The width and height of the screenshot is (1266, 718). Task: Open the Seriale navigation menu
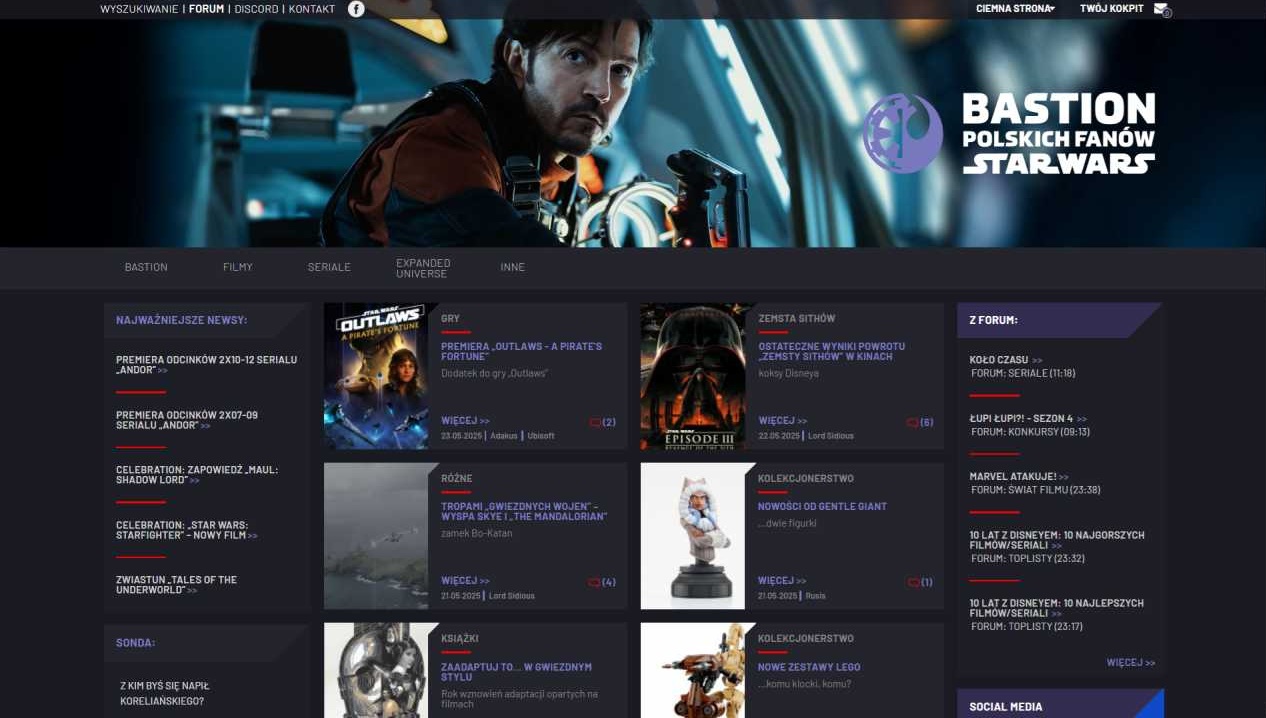click(329, 268)
